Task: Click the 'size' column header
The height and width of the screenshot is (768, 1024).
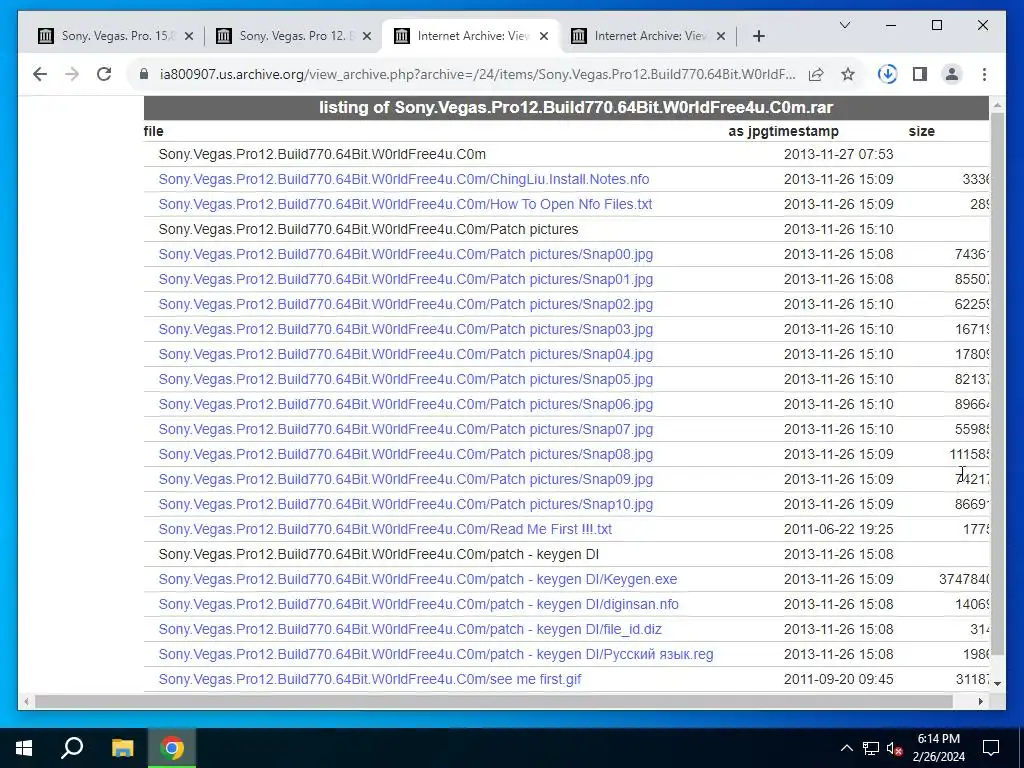Action: coord(921,131)
